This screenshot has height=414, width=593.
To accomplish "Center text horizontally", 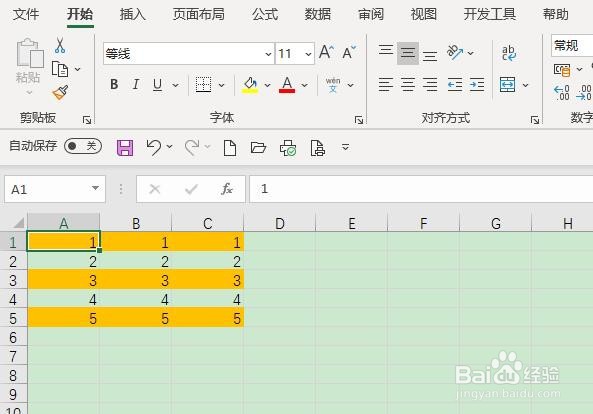I will (x=408, y=84).
